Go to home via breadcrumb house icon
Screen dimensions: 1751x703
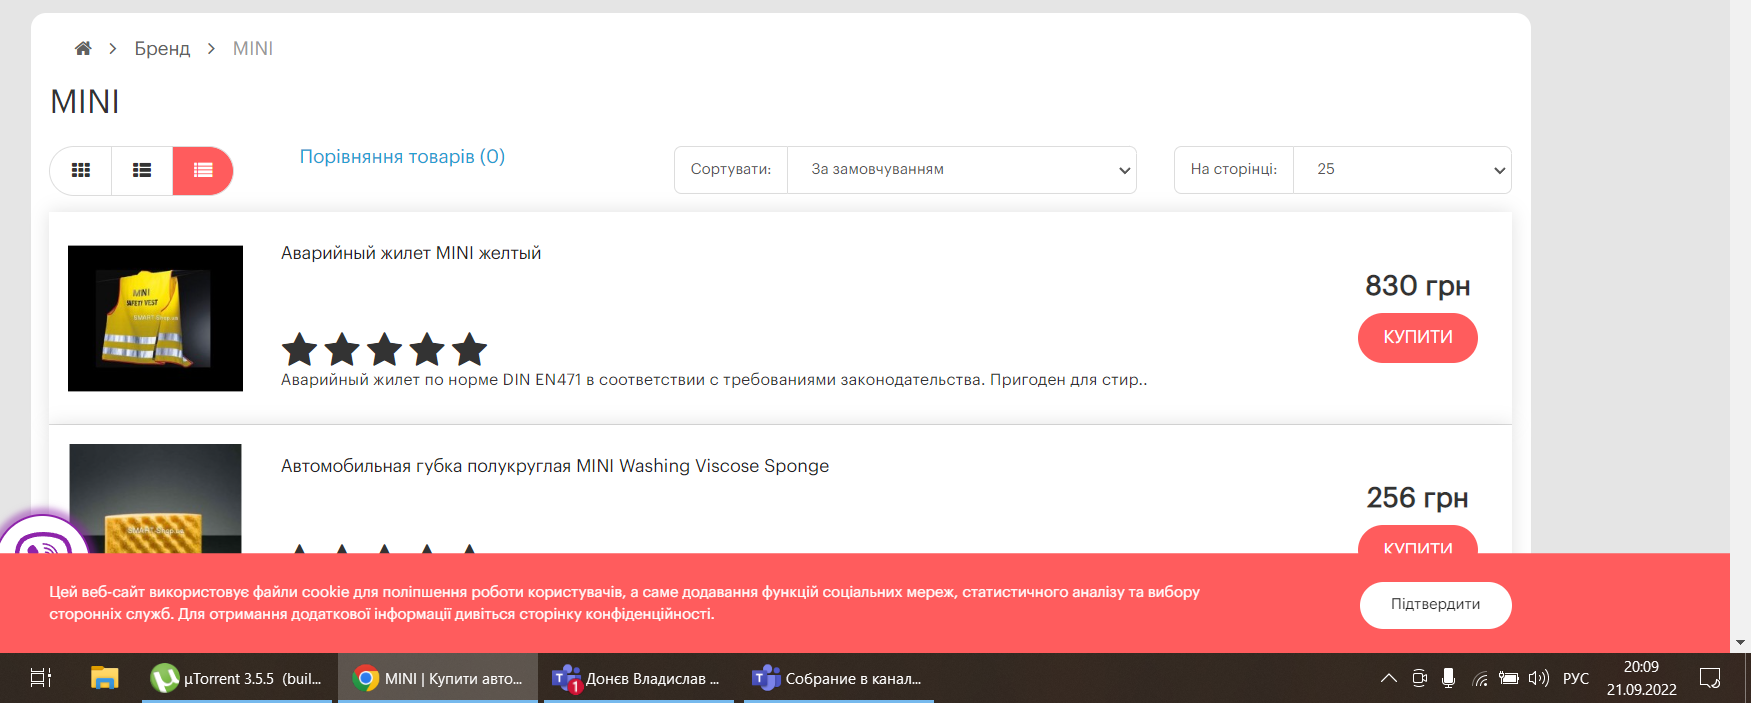83,48
